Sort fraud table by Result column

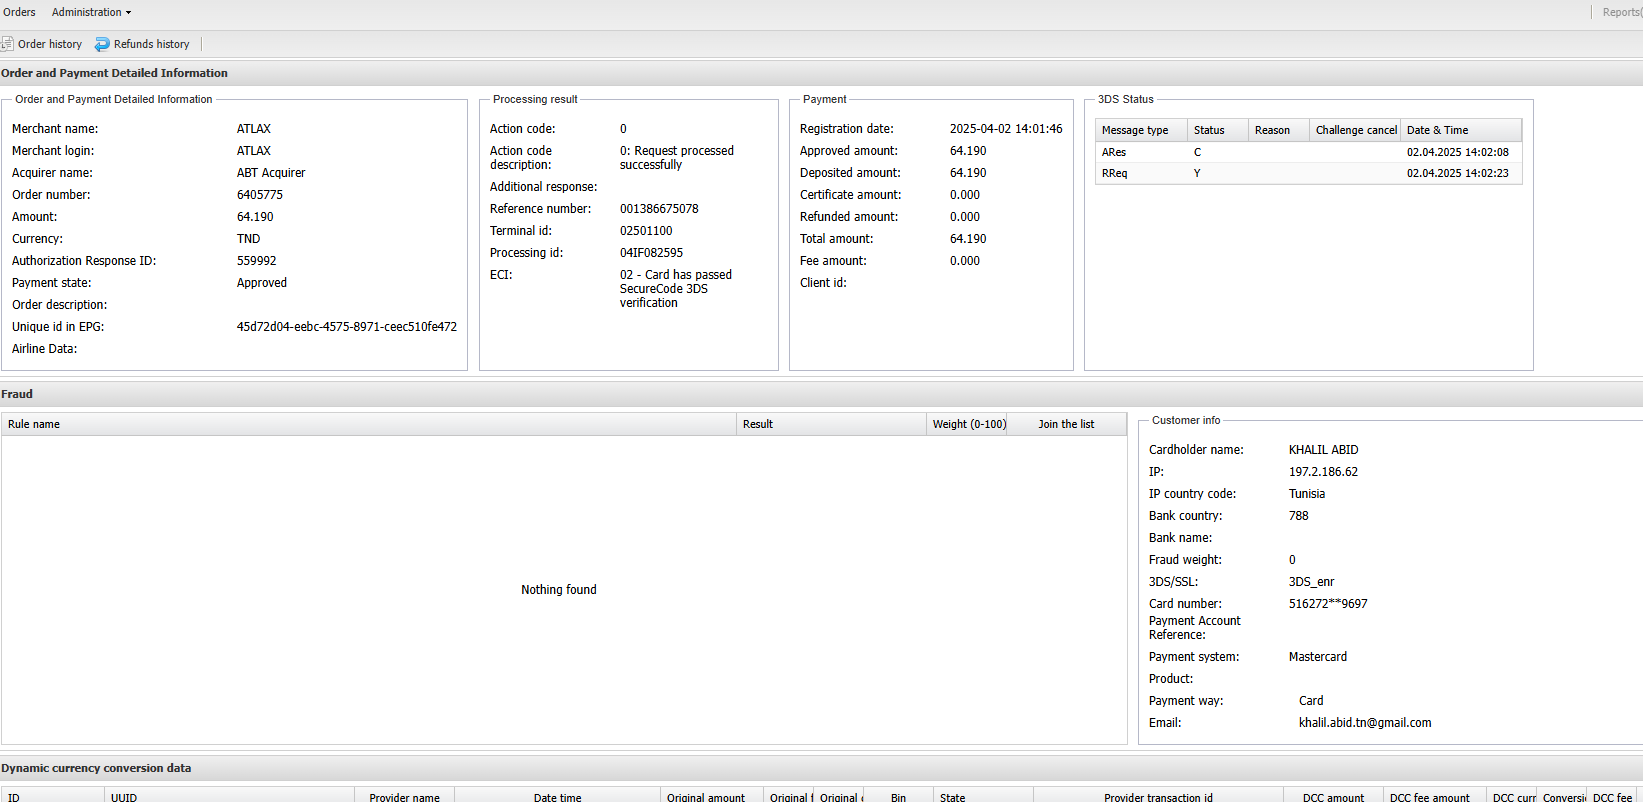(x=758, y=424)
